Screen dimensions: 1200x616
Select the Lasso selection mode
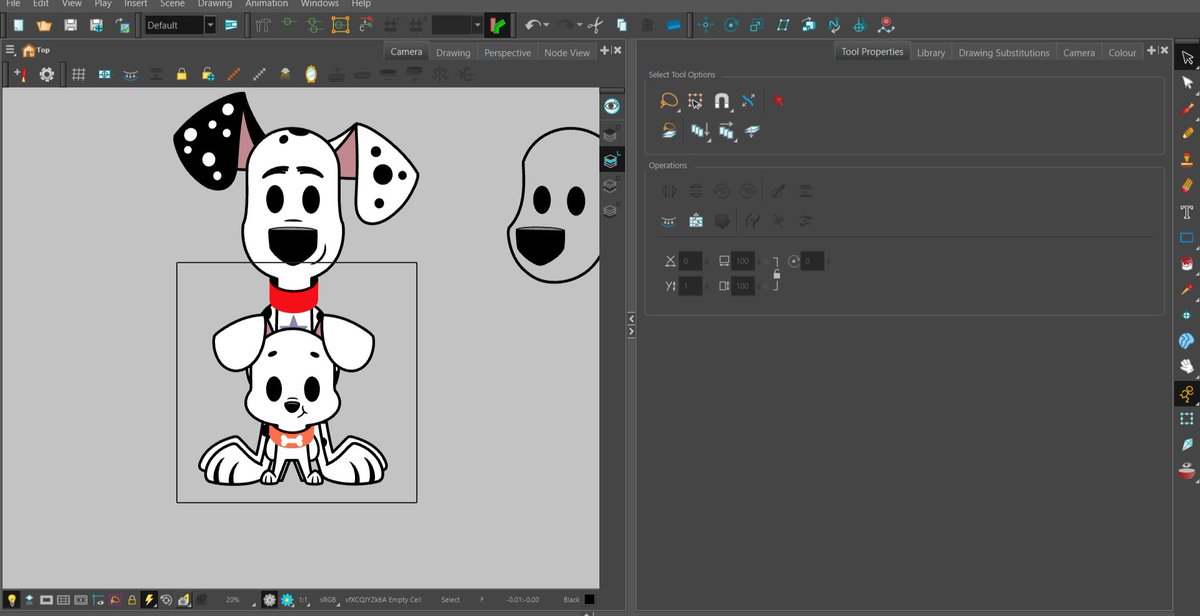pyautogui.click(x=669, y=100)
